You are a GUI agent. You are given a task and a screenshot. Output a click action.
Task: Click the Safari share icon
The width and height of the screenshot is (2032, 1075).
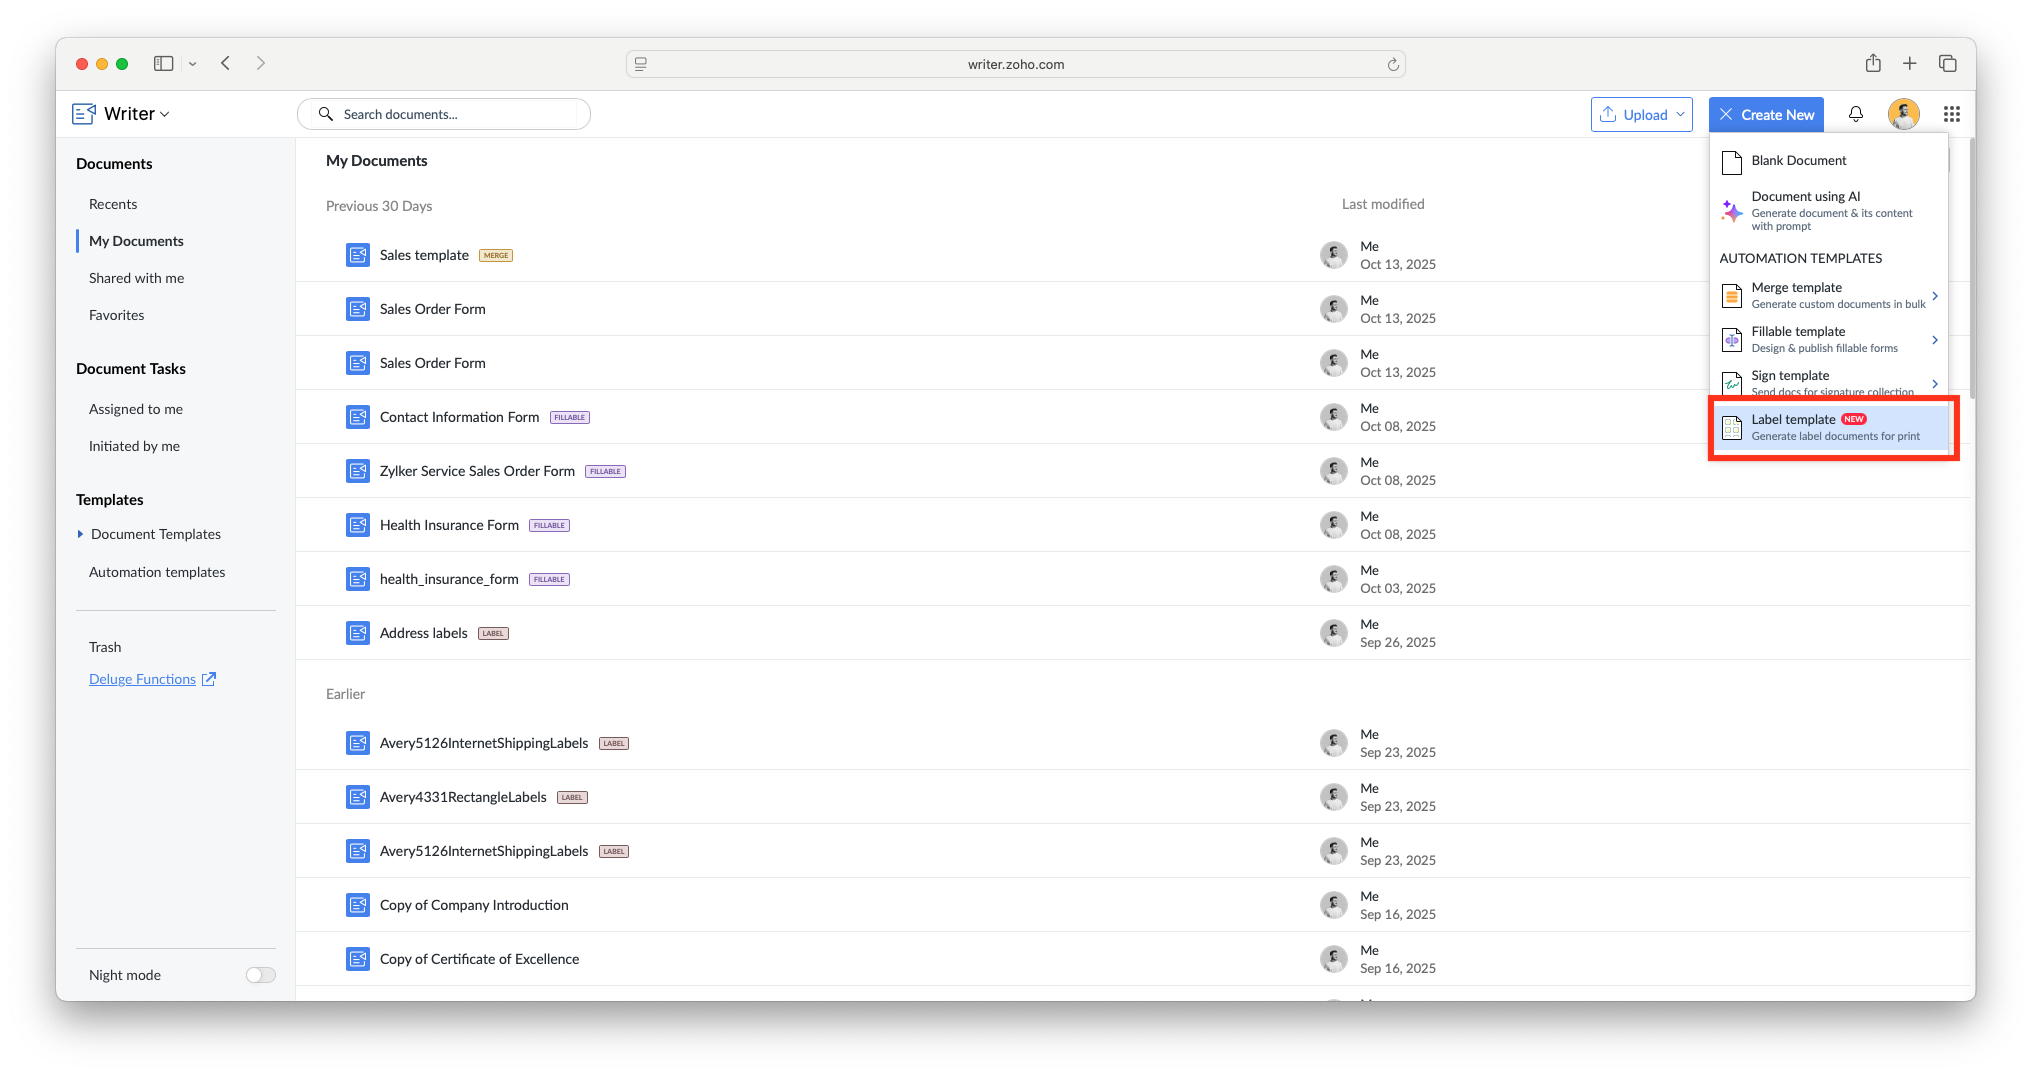pos(1873,63)
